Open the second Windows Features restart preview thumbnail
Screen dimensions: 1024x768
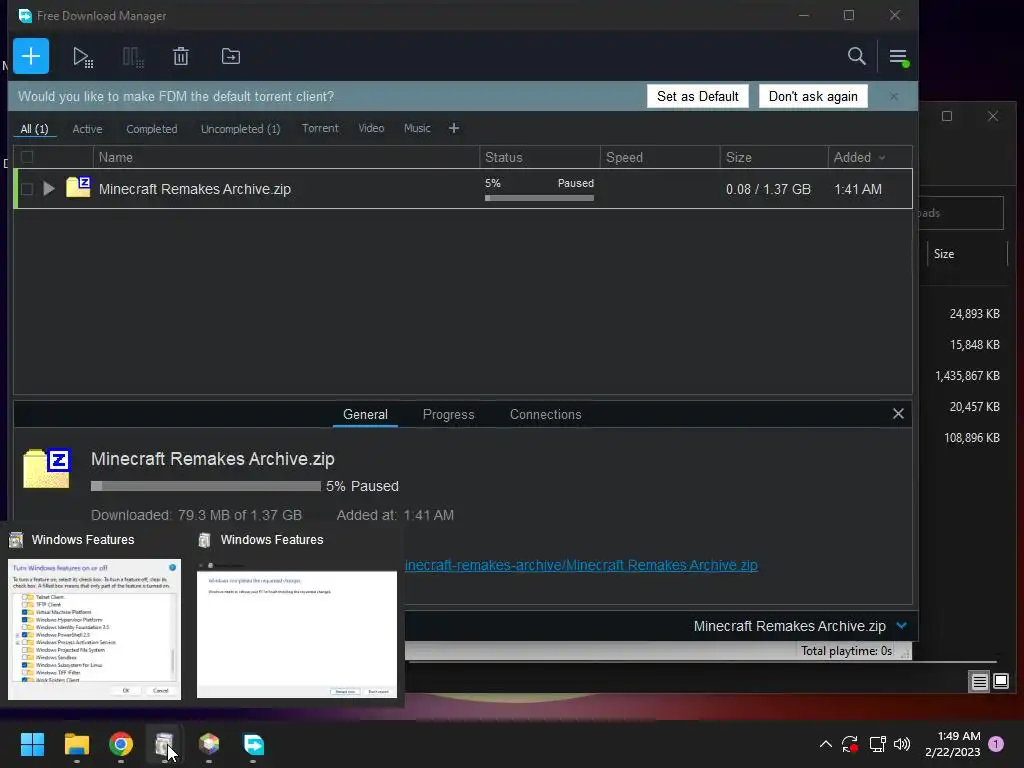296,629
